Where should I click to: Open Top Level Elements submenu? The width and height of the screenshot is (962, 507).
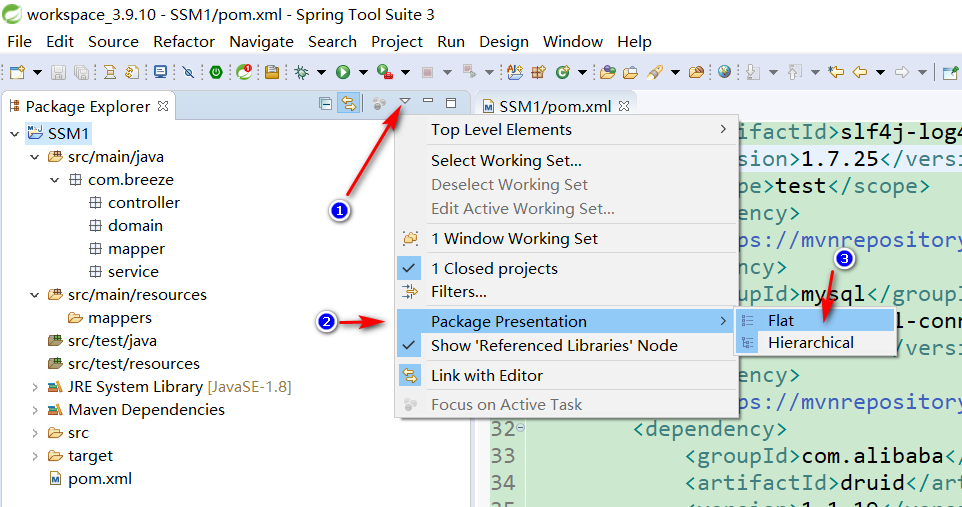pyautogui.click(x=566, y=130)
